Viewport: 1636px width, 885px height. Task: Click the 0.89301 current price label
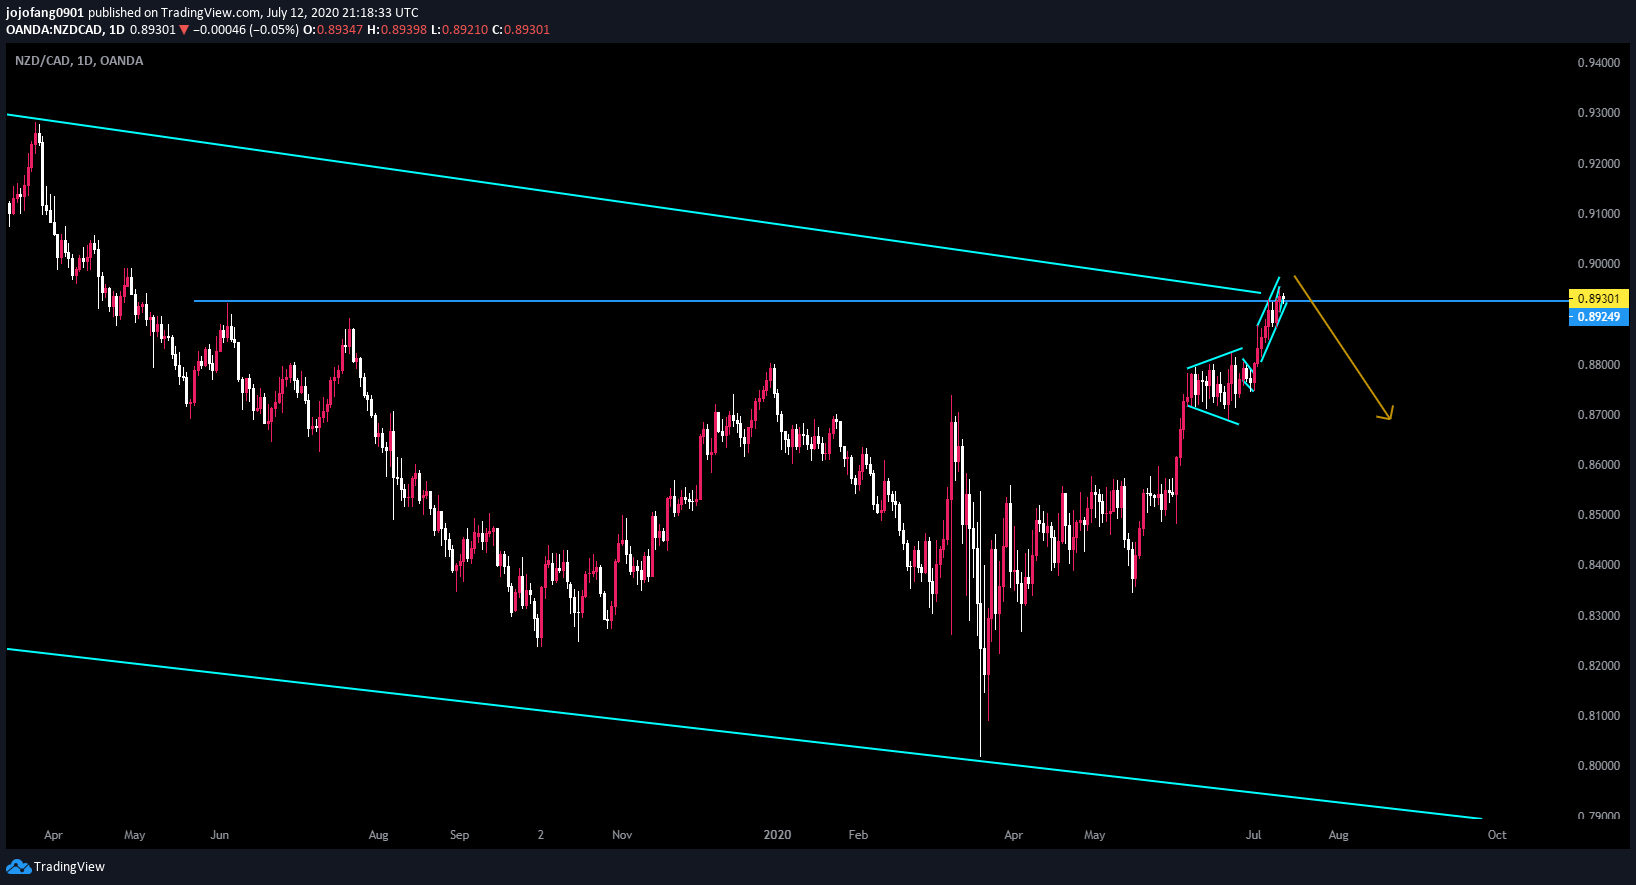[x=1599, y=299]
